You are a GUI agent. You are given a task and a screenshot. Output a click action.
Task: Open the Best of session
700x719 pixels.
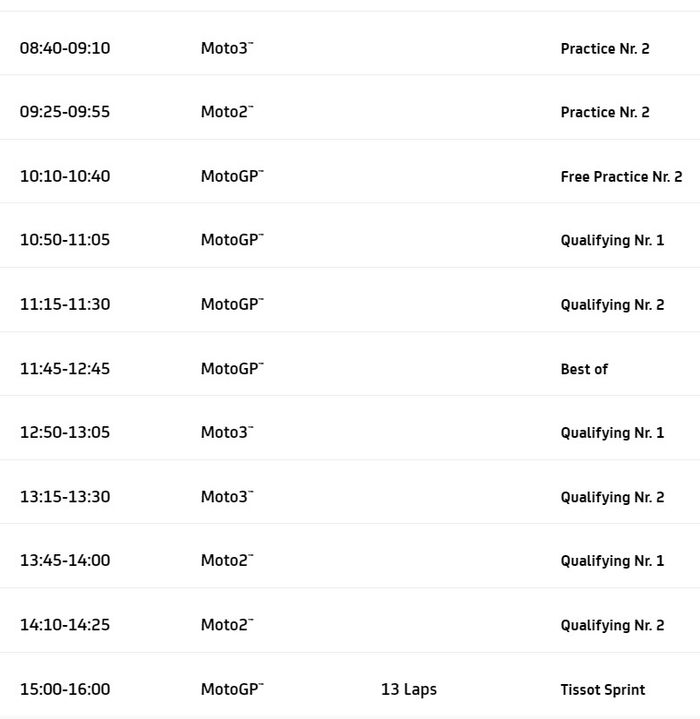(x=584, y=369)
